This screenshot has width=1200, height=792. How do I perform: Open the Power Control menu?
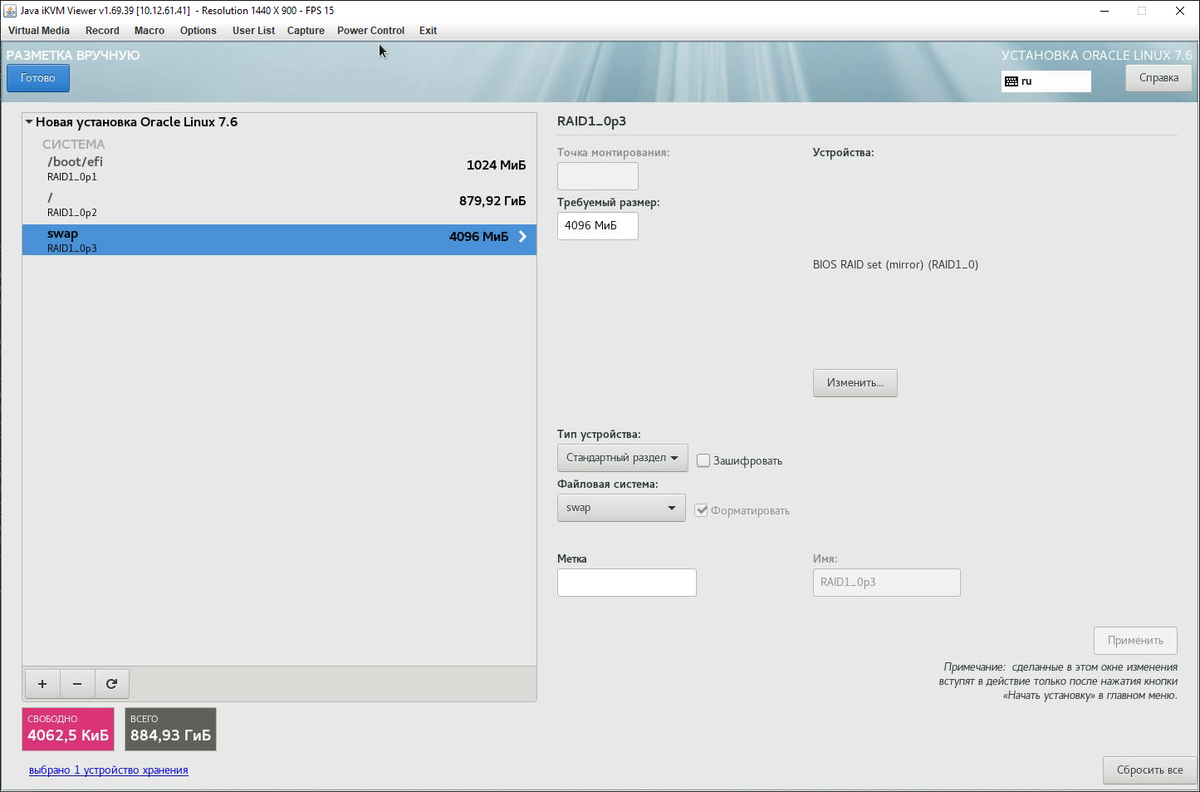371,30
